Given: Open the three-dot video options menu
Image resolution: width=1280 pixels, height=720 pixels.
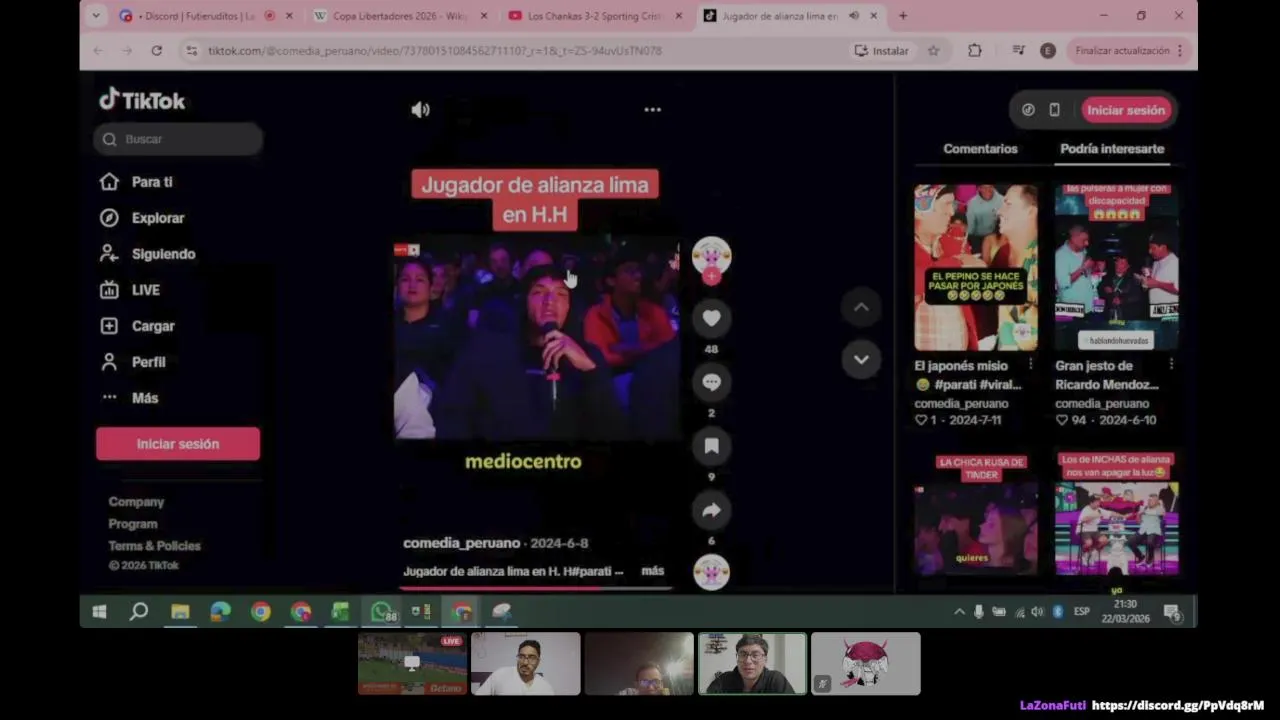Looking at the screenshot, I should (x=653, y=110).
